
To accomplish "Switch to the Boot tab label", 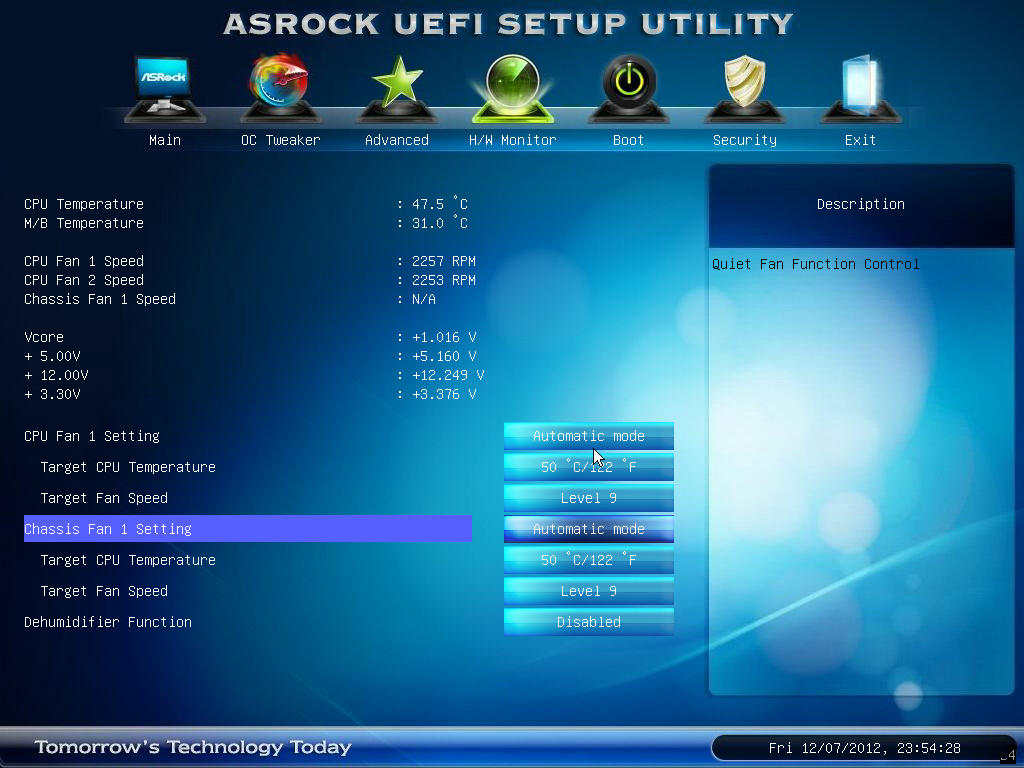I will 628,140.
